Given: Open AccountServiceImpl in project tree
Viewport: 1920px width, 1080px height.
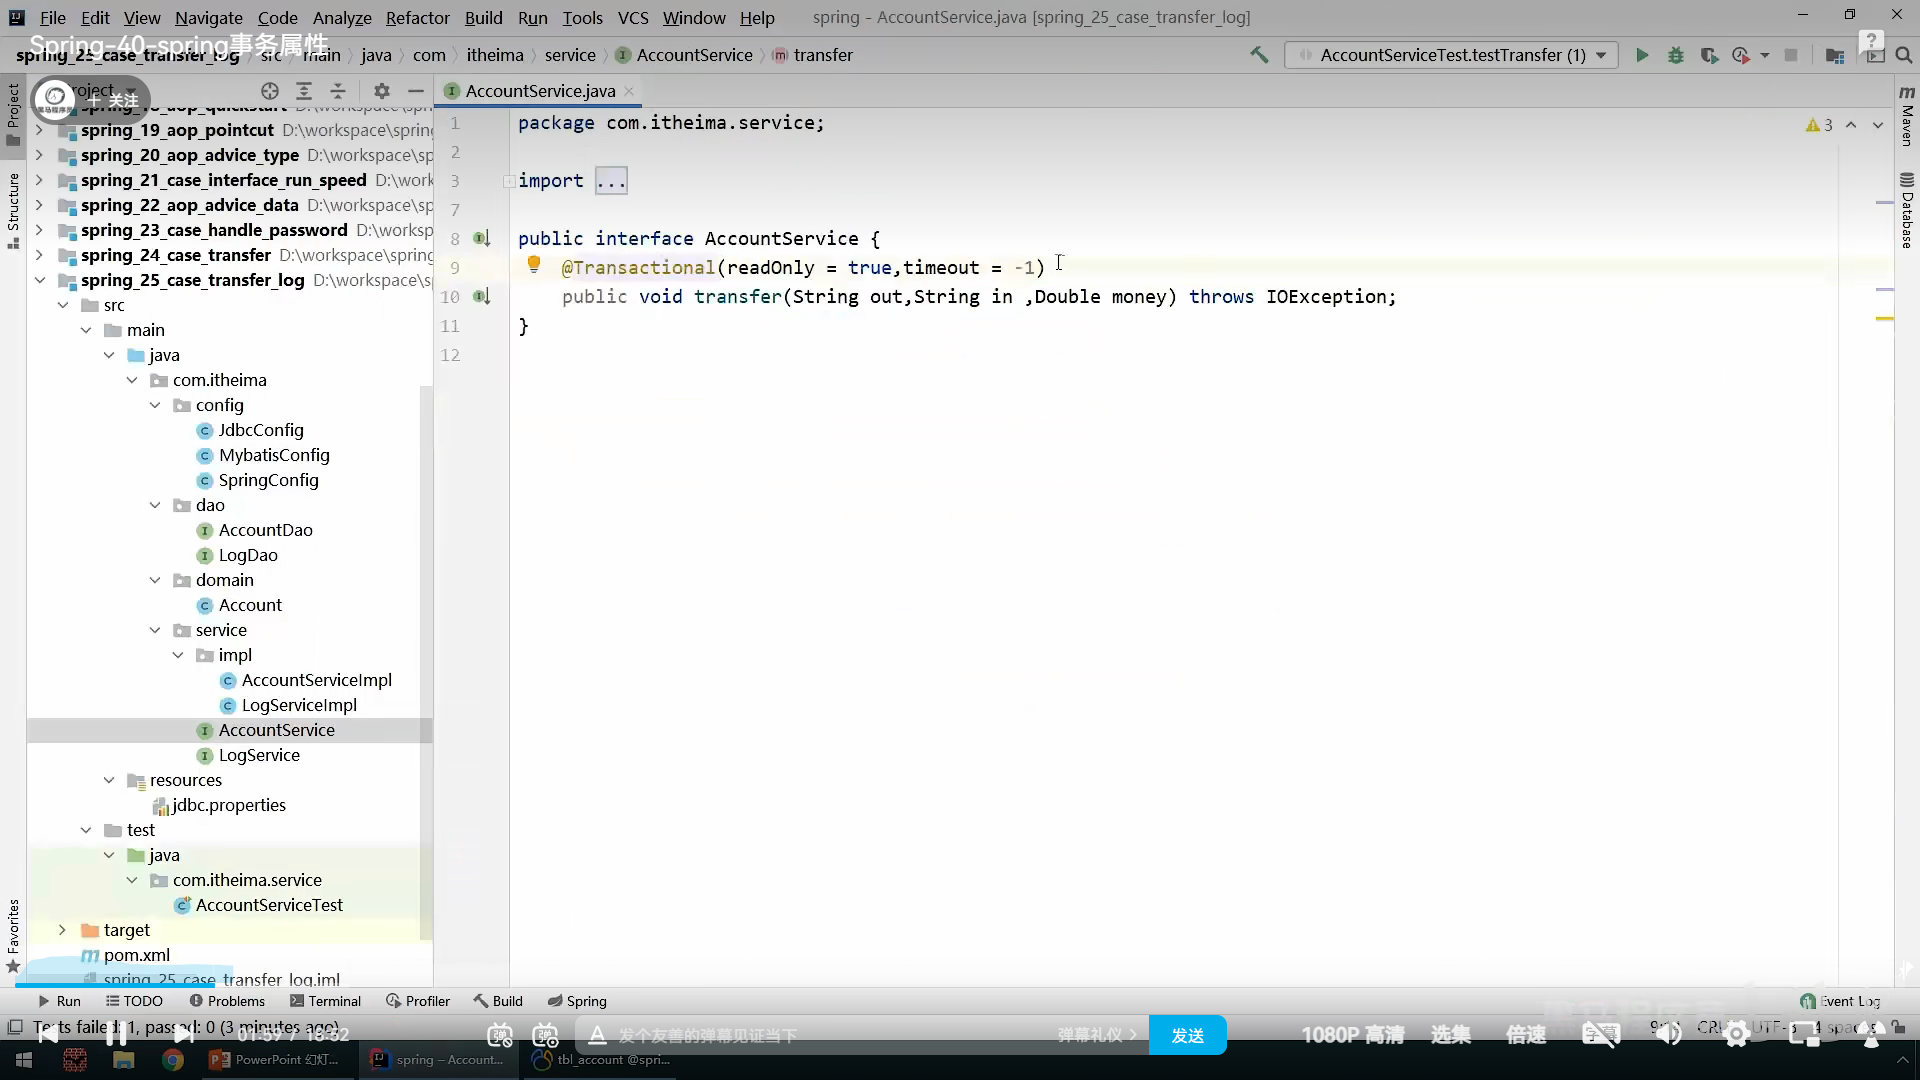Looking at the screenshot, I should pyautogui.click(x=316, y=680).
